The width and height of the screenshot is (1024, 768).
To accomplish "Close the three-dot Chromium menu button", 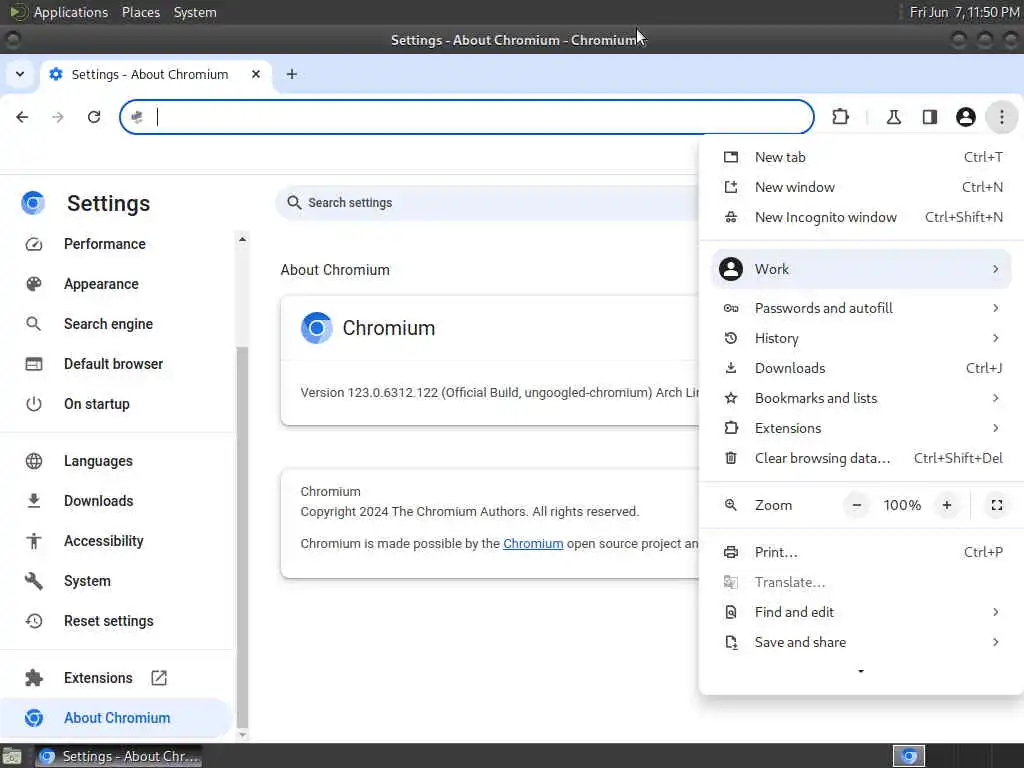I will pos(1001,117).
